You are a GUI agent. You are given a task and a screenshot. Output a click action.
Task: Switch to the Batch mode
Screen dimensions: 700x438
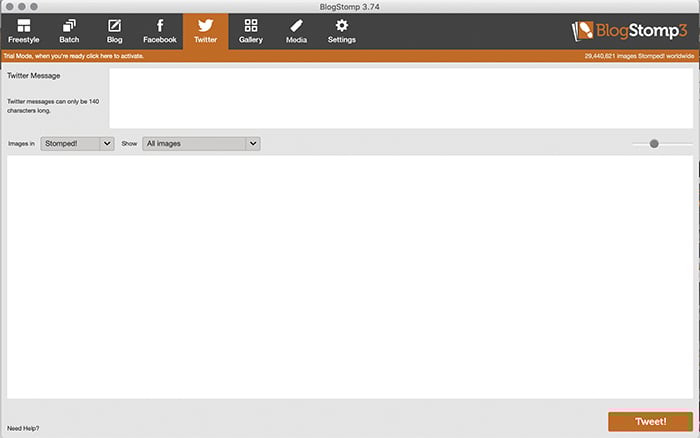click(x=69, y=31)
